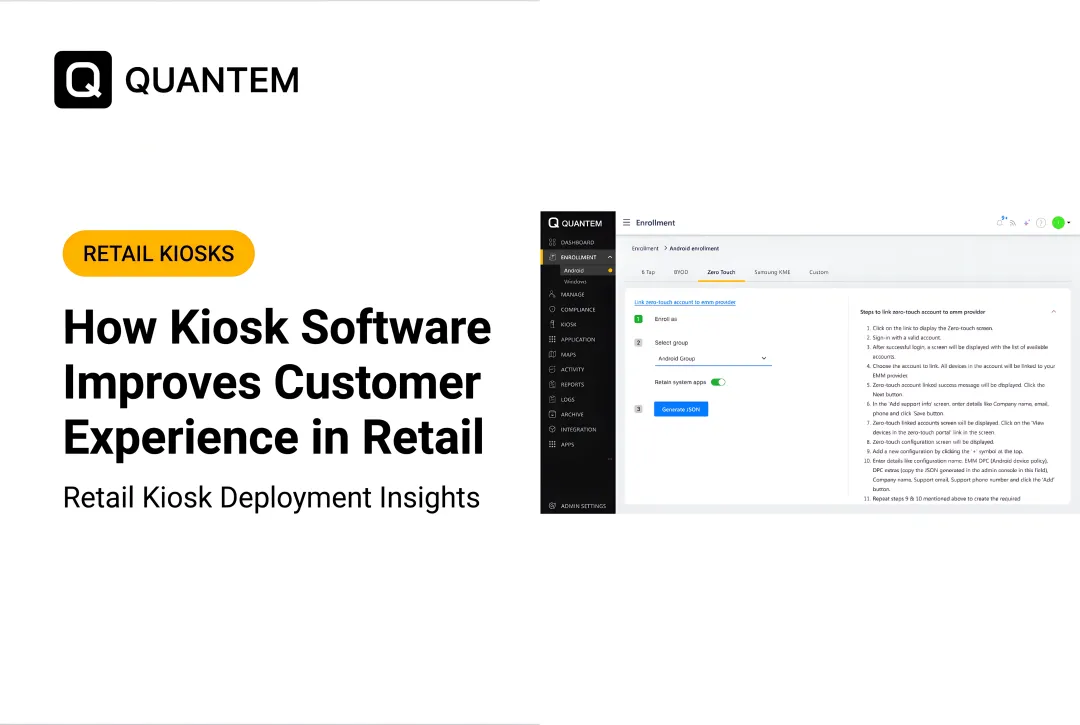The image size is (1080, 725).
Task: Click the green user avatar
Action: (1059, 222)
